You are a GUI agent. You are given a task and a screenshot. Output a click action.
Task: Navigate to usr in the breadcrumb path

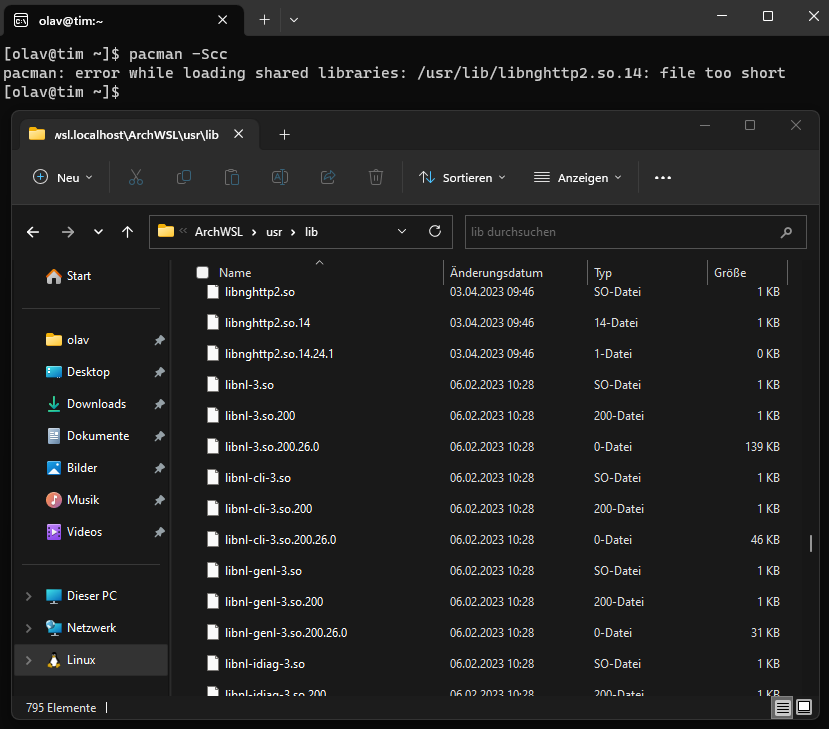pyautogui.click(x=277, y=231)
